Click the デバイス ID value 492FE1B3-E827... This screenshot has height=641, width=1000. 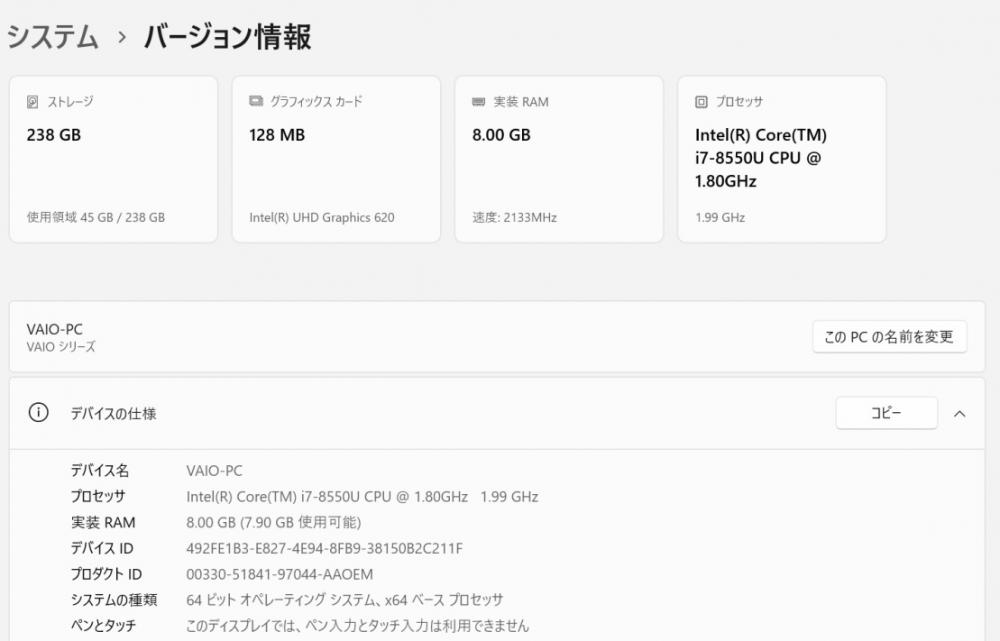pyautogui.click(x=325, y=549)
